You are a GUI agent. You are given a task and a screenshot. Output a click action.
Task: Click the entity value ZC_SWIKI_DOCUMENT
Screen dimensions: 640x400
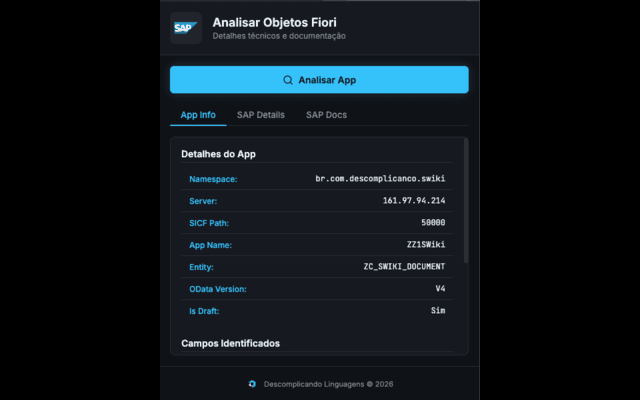[x=404, y=267]
